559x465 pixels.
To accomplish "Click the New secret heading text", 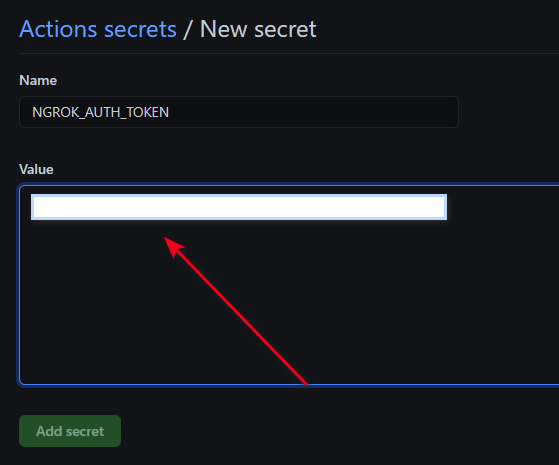I will [x=258, y=29].
